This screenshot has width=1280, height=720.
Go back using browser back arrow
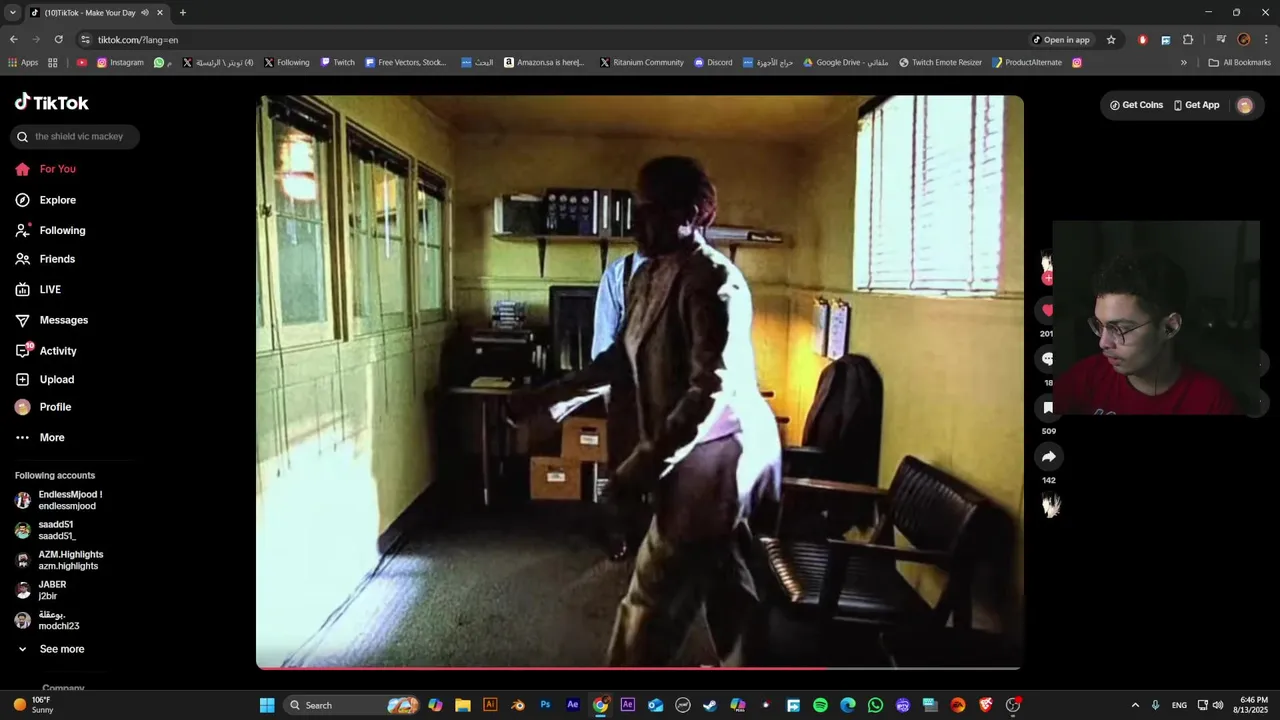click(13, 40)
